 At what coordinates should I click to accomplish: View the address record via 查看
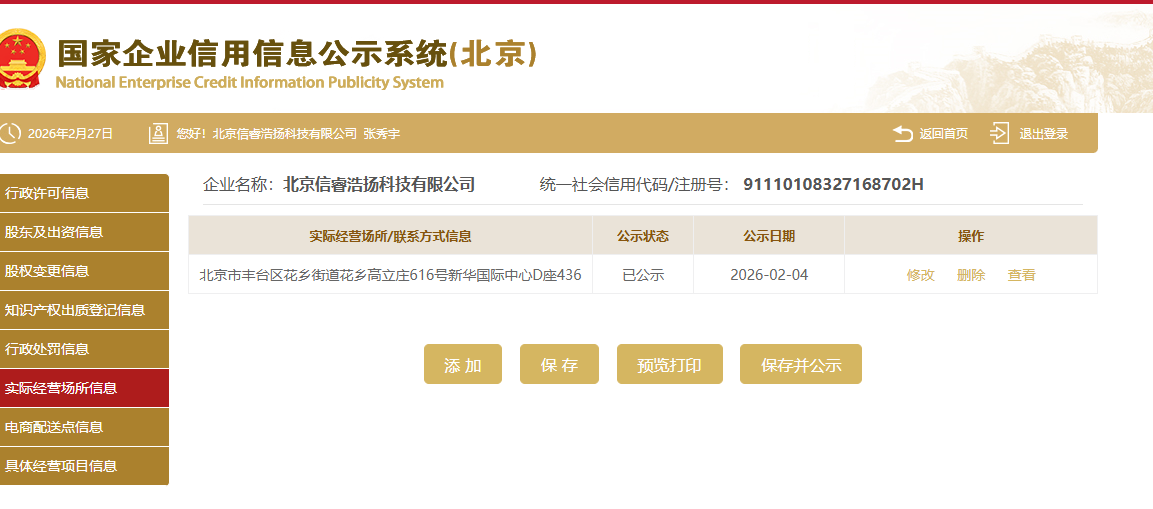1021,275
